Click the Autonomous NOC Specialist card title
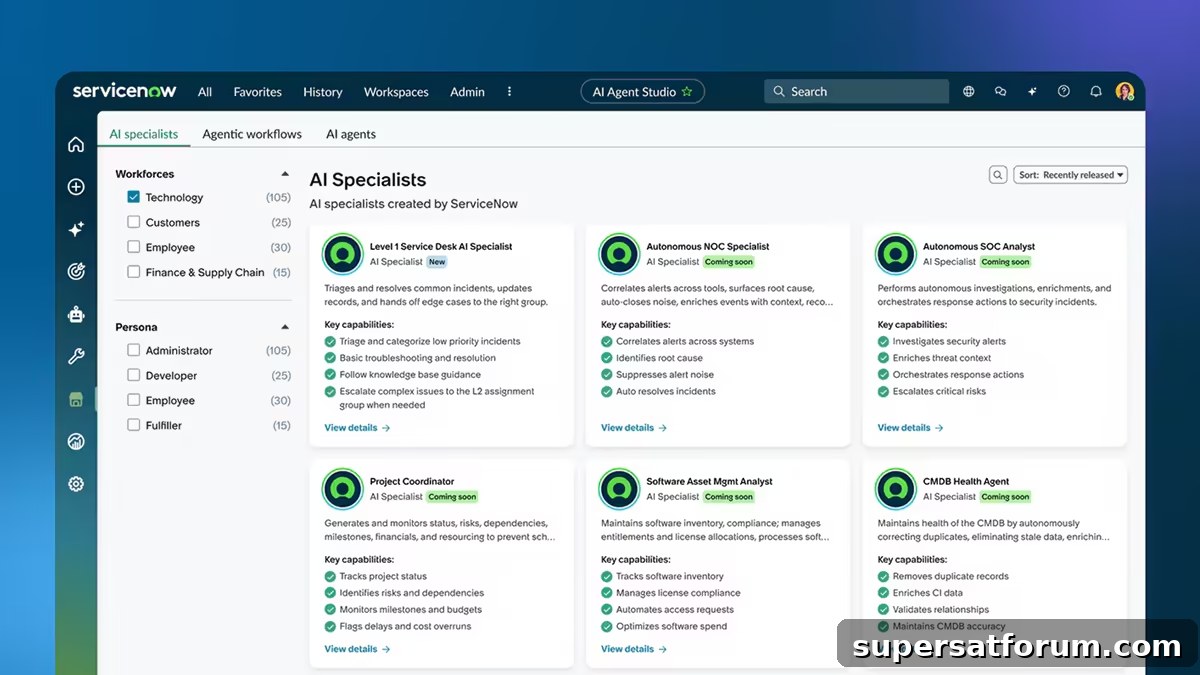Image resolution: width=1200 pixels, height=675 pixels. (x=708, y=246)
